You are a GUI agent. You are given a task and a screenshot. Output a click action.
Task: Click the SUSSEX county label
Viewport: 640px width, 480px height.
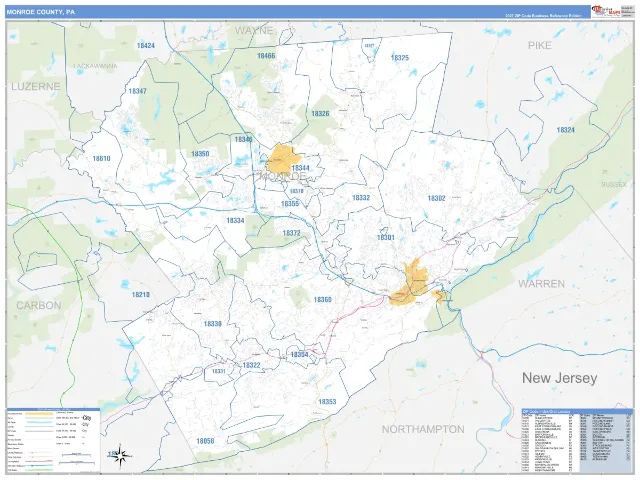[x=613, y=184]
